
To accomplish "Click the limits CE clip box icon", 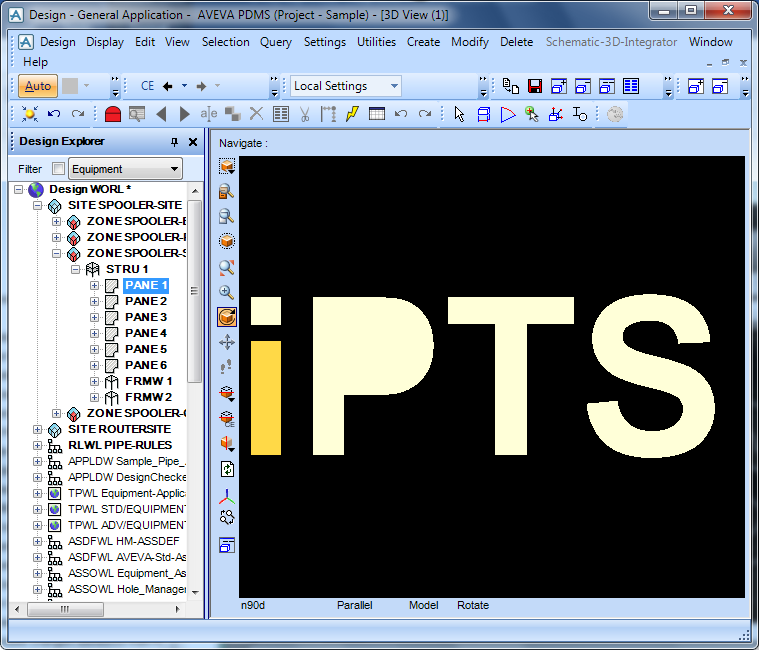I will (x=227, y=418).
